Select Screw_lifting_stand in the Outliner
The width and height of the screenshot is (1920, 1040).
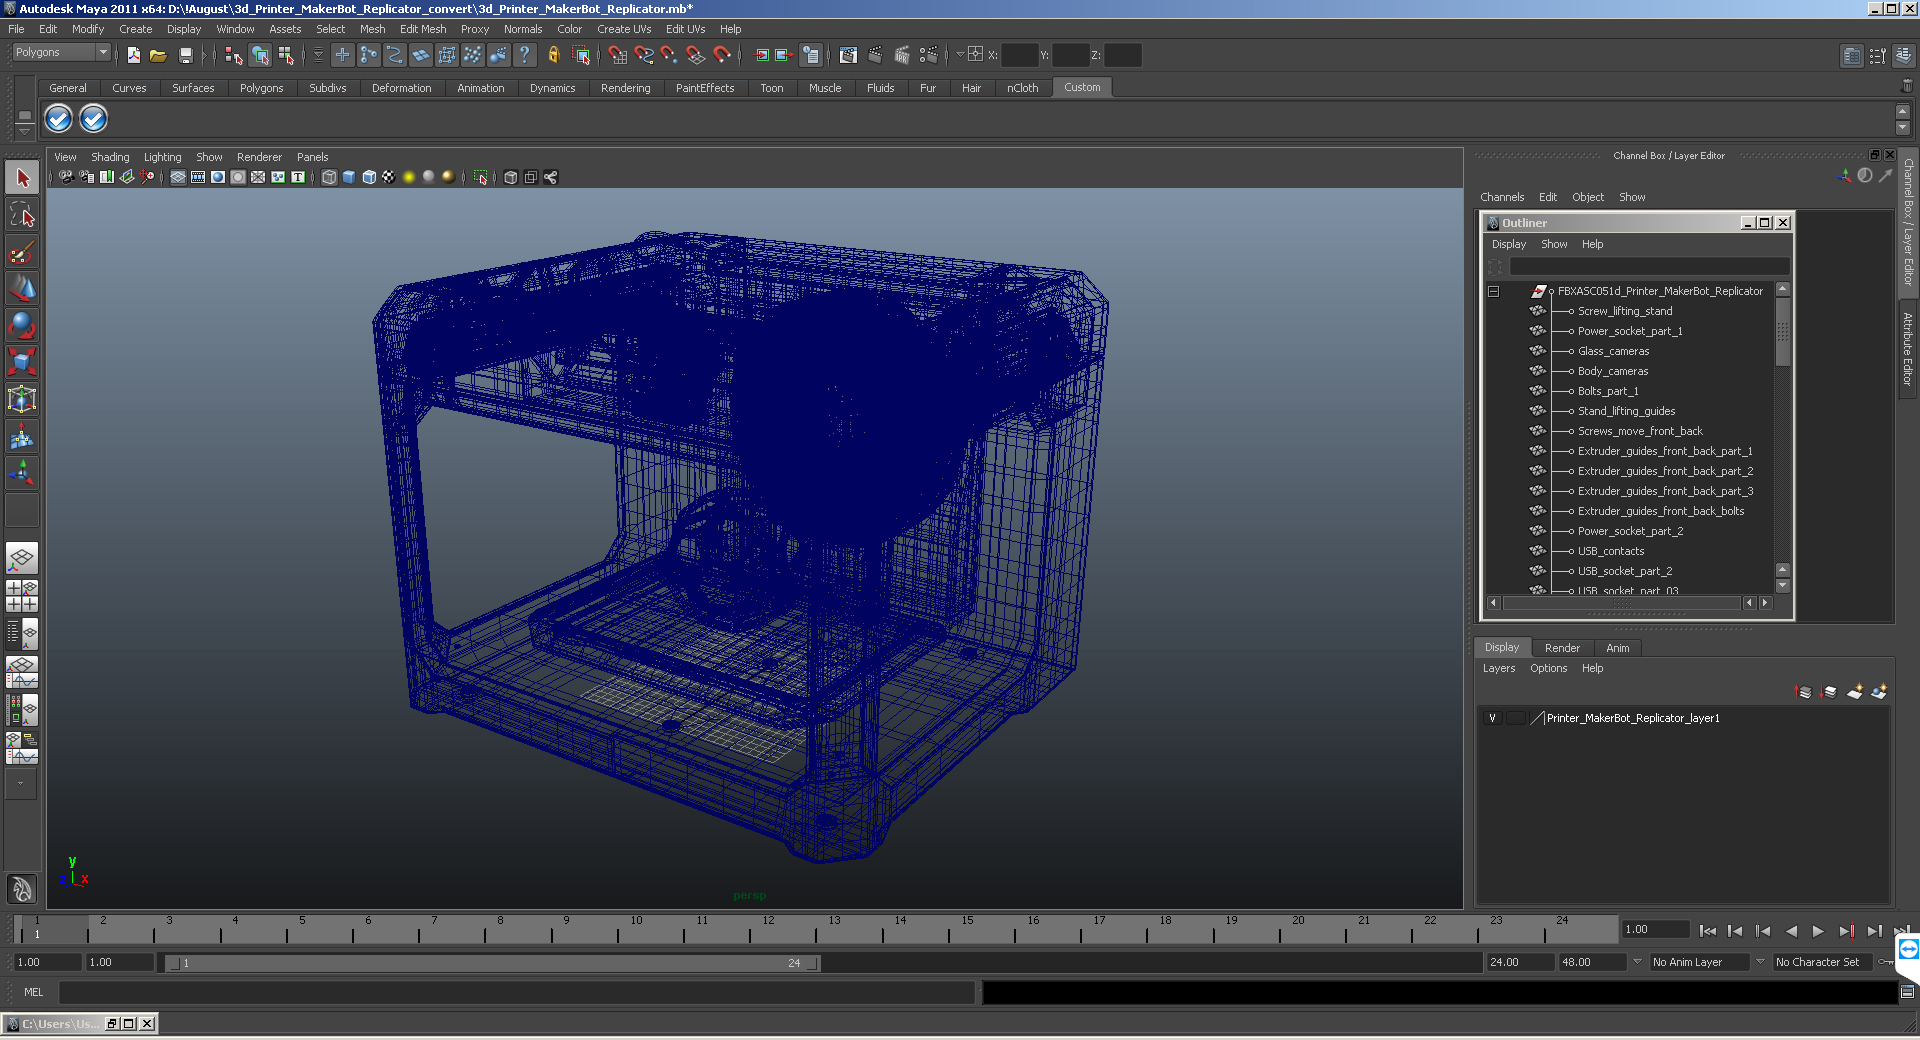pyautogui.click(x=1625, y=311)
